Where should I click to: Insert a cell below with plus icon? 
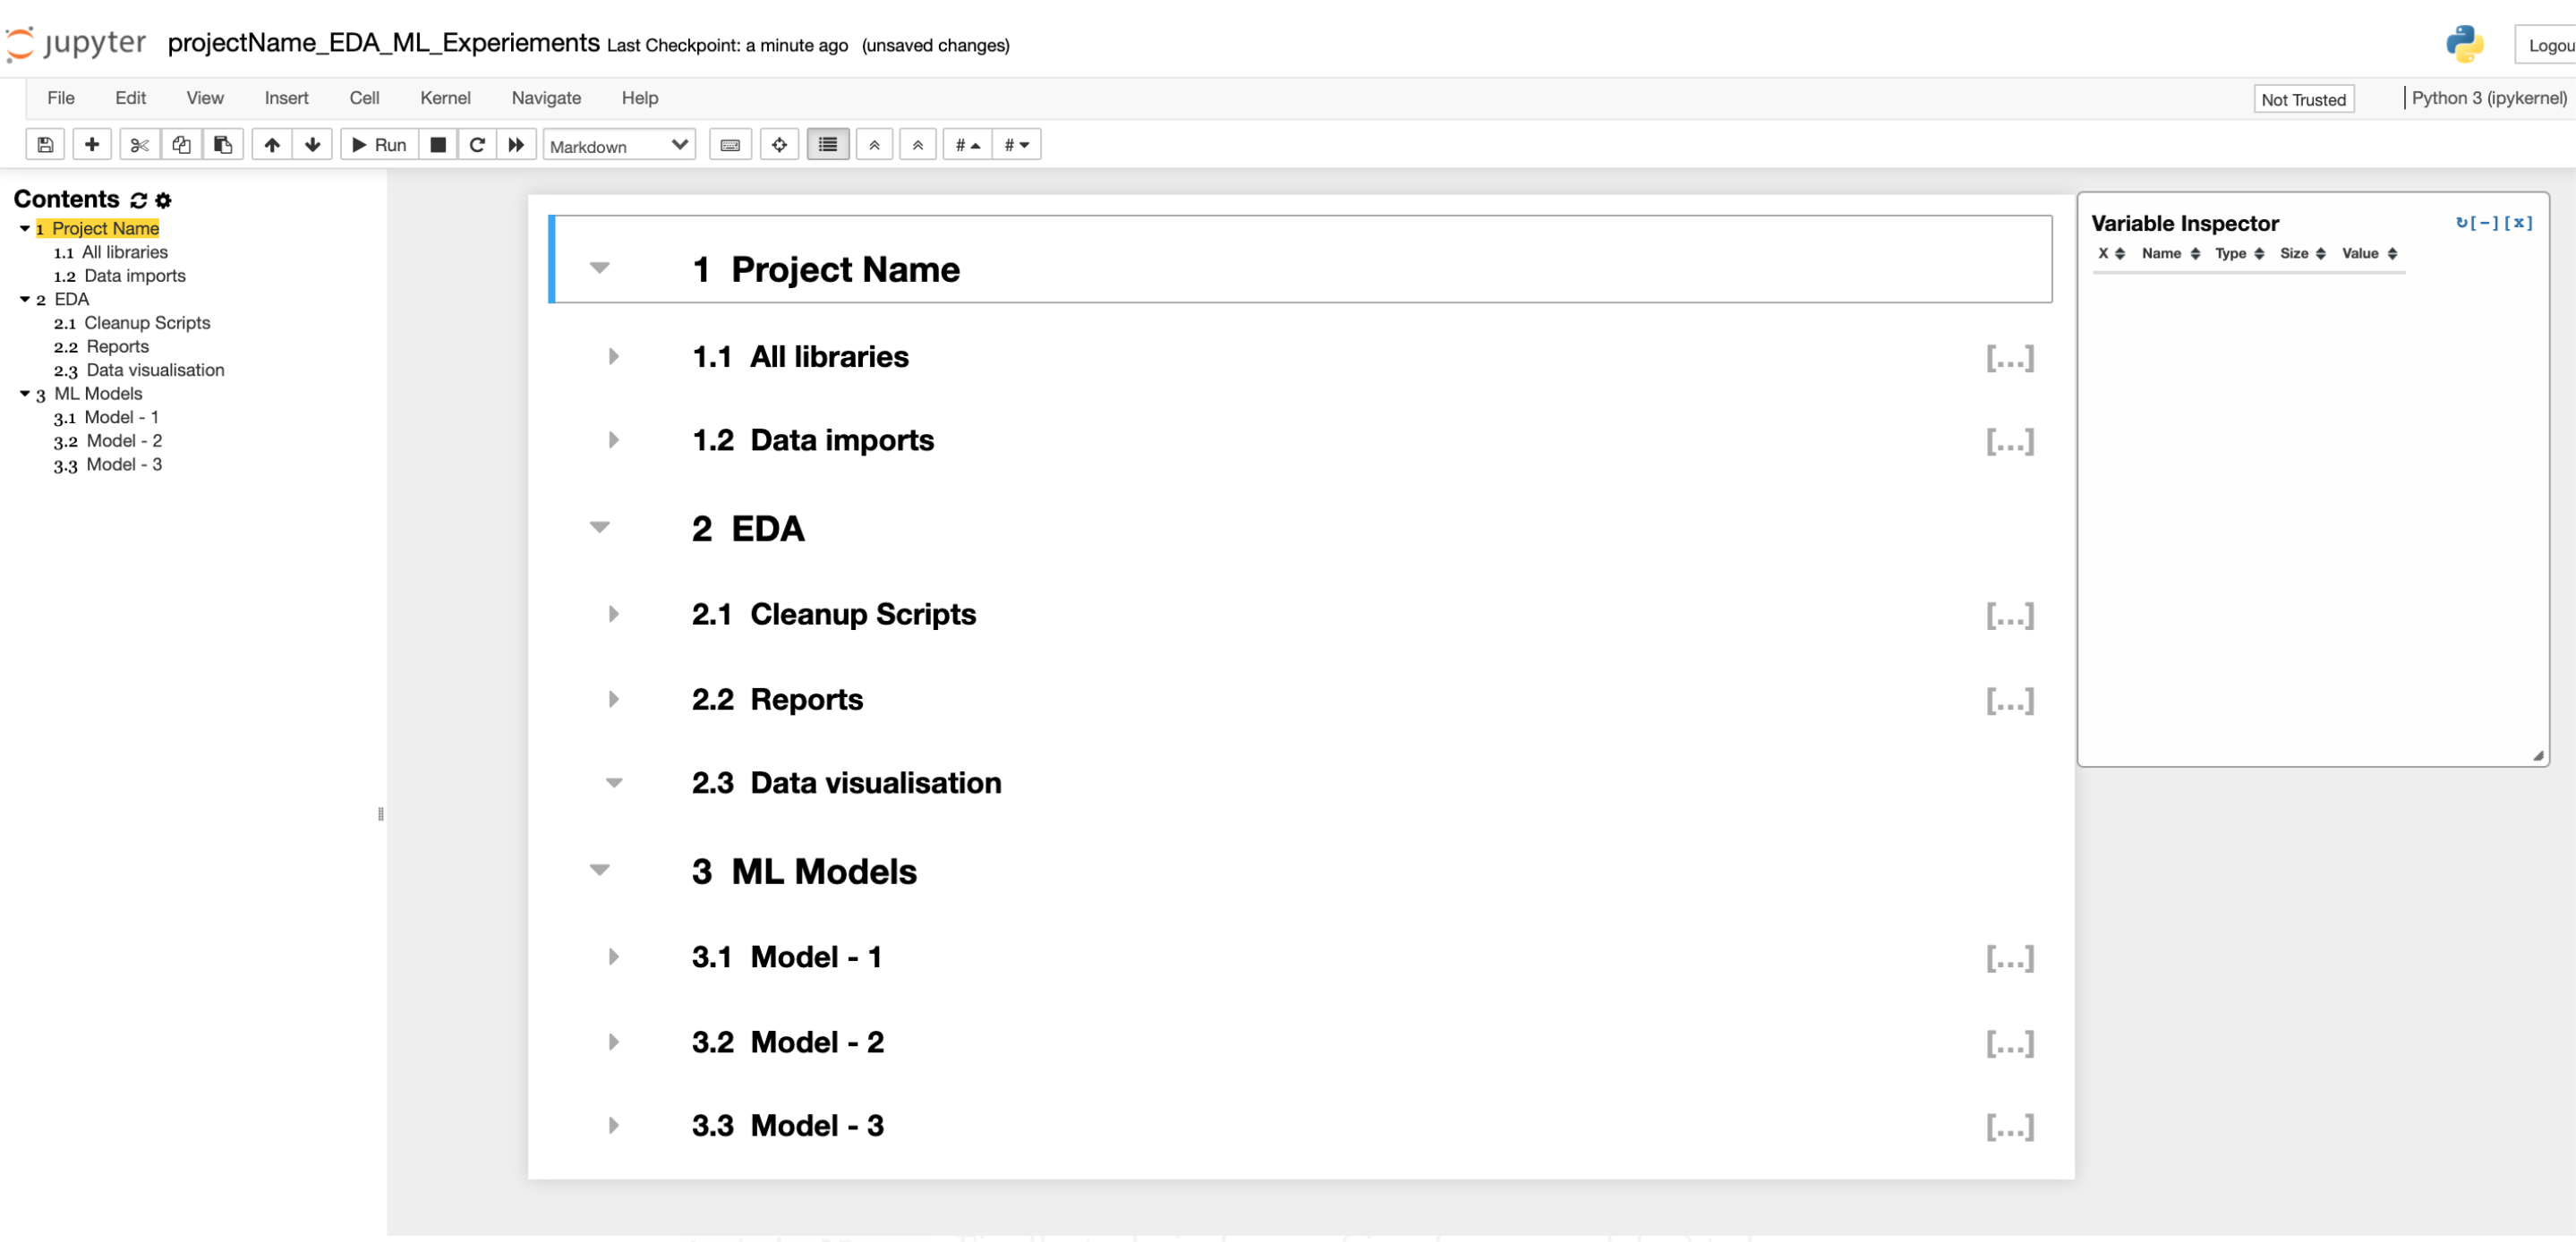(92, 145)
